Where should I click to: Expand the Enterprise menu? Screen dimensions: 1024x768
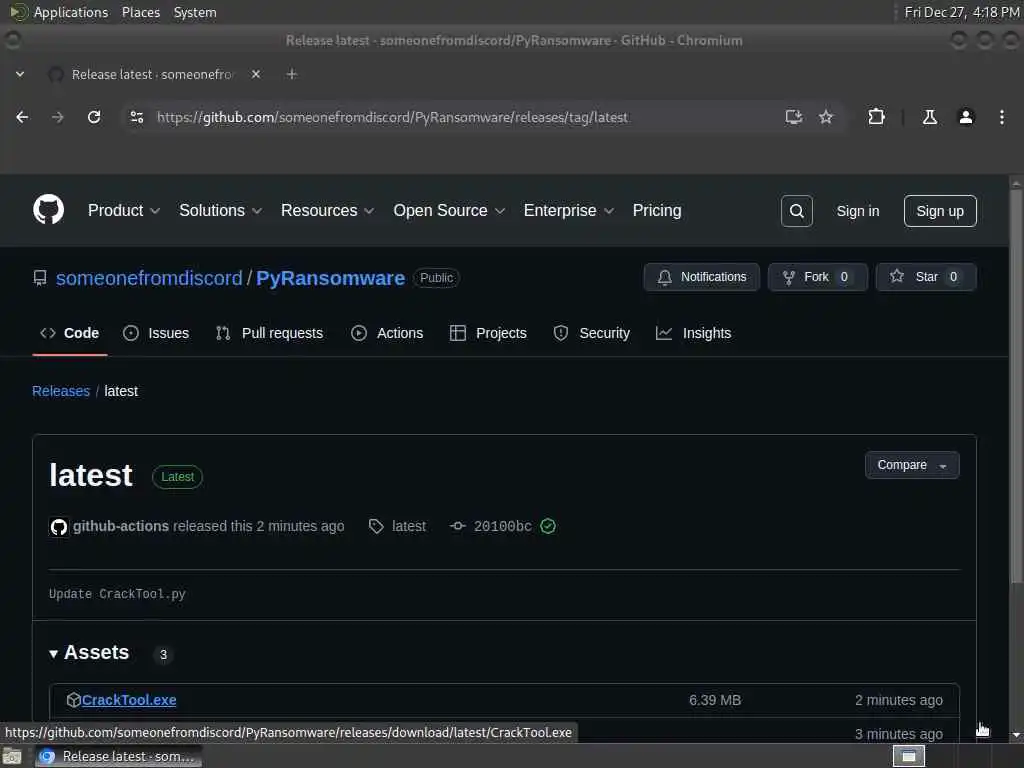coord(568,210)
